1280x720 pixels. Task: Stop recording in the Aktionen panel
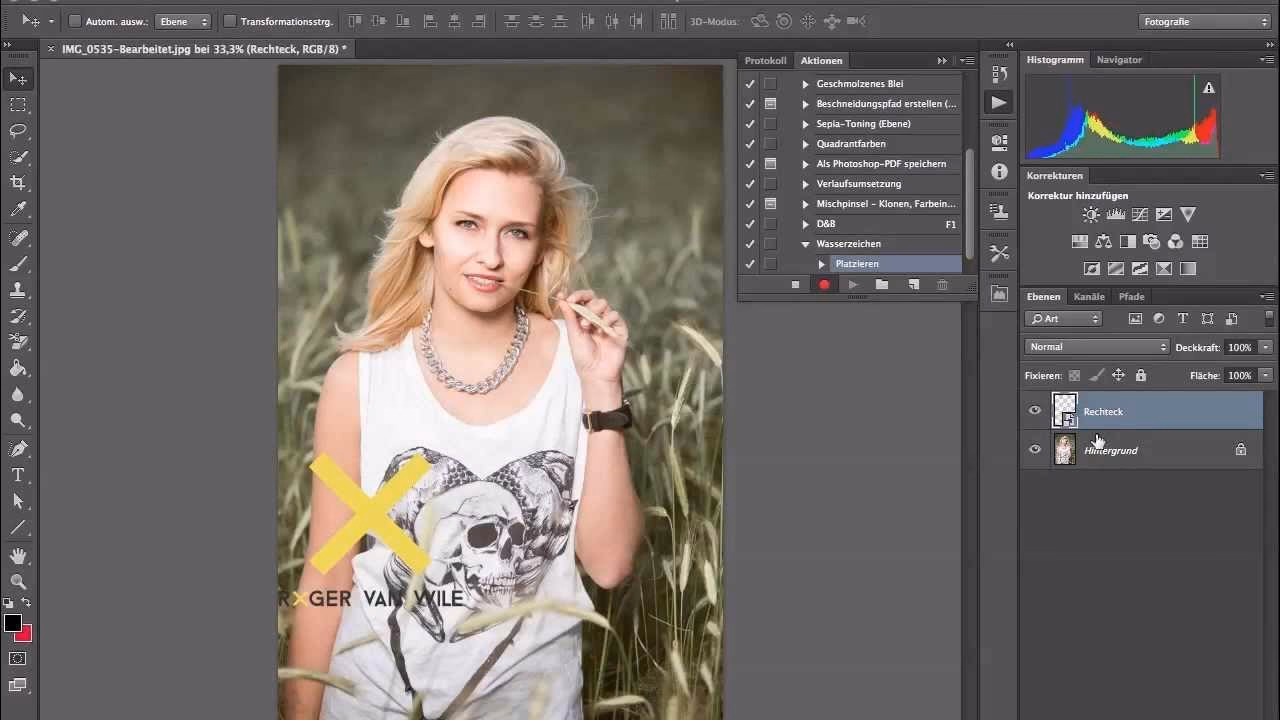tap(796, 284)
